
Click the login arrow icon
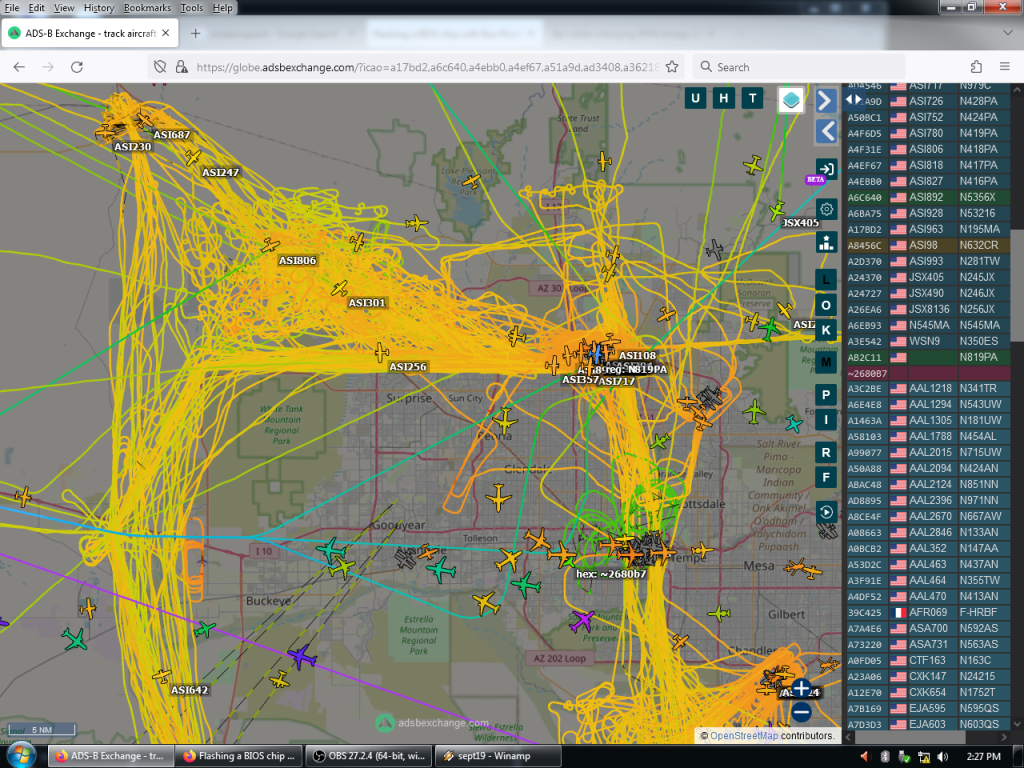(825, 169)
